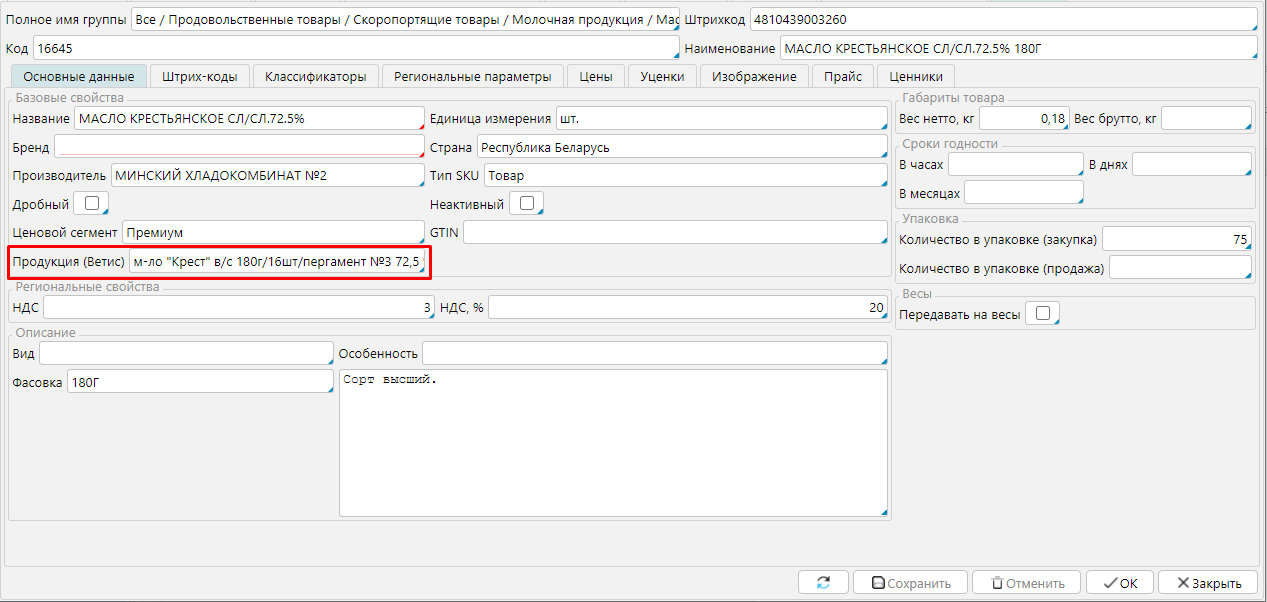Go to the Изображение tab
1267x602 pixels.
coord(754,76)
